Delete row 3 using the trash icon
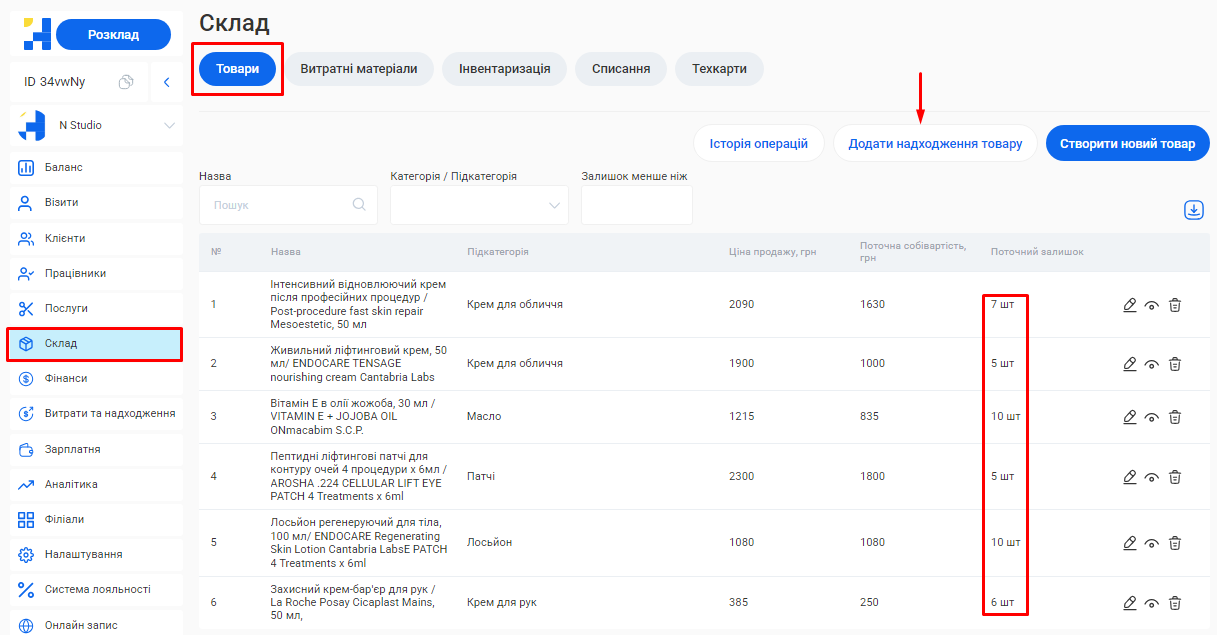Screen dimensions: 1217x635 1175,417
